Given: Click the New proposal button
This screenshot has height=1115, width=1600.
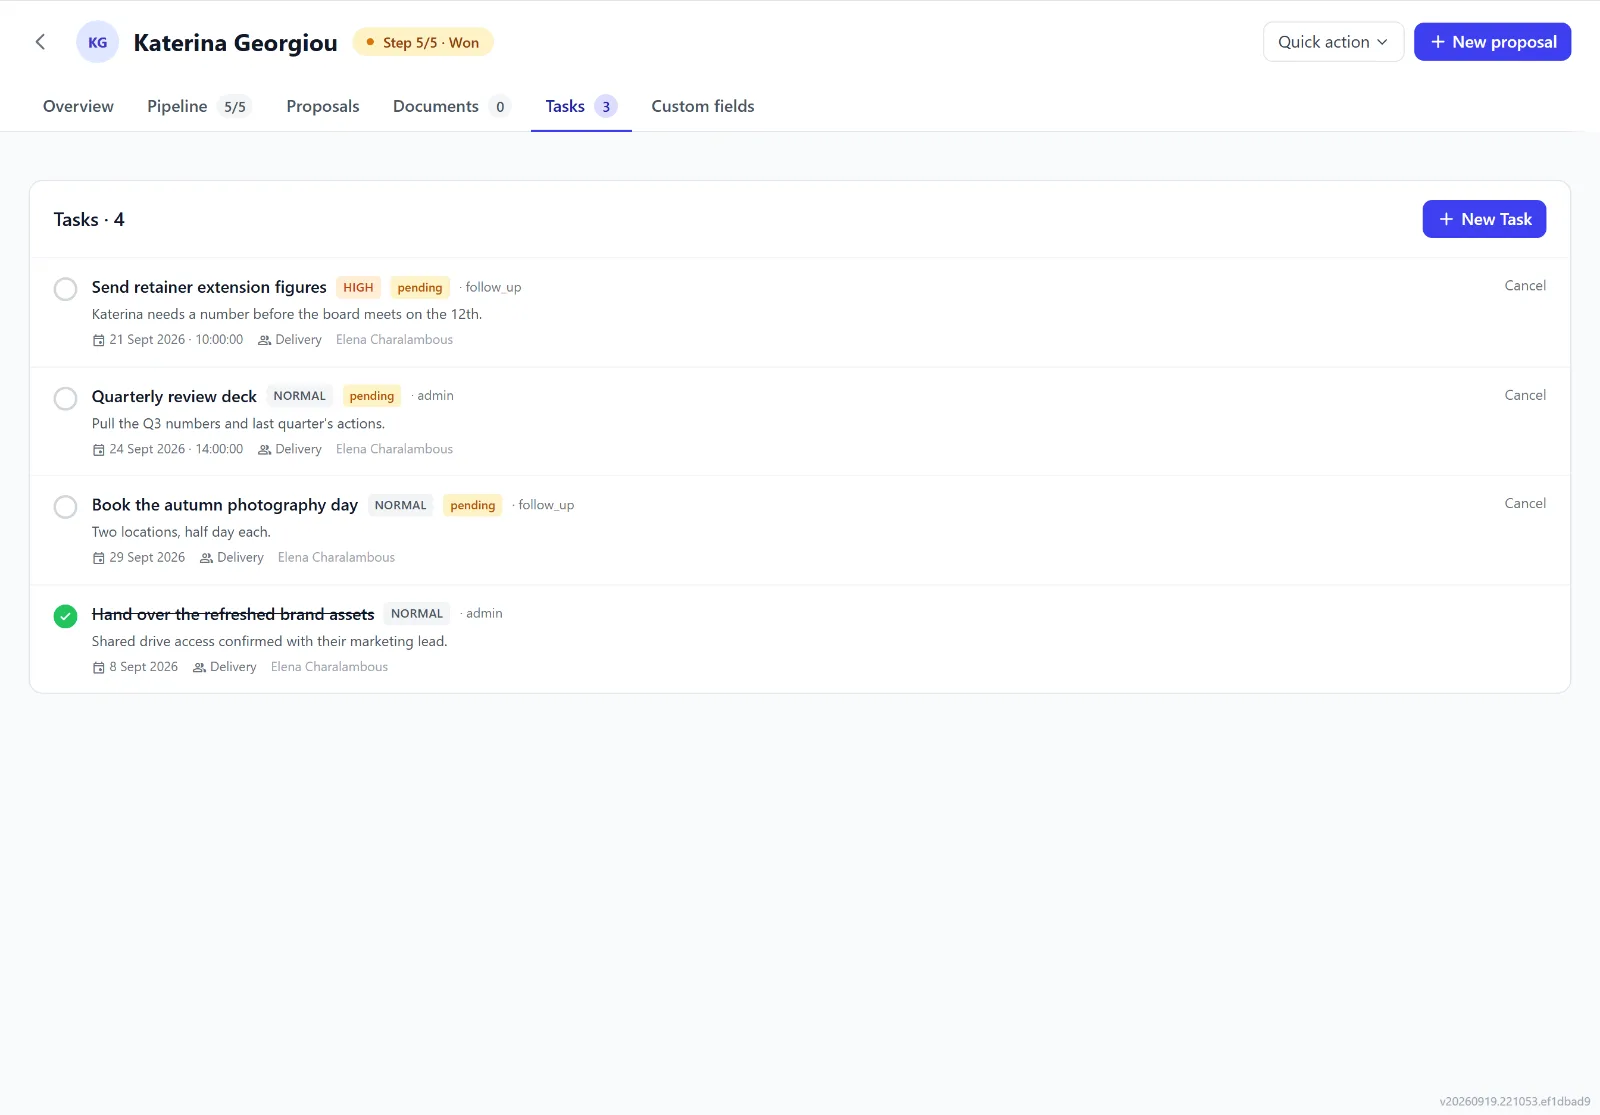Looking at the screenshot, I should [x=1492, y=42].
